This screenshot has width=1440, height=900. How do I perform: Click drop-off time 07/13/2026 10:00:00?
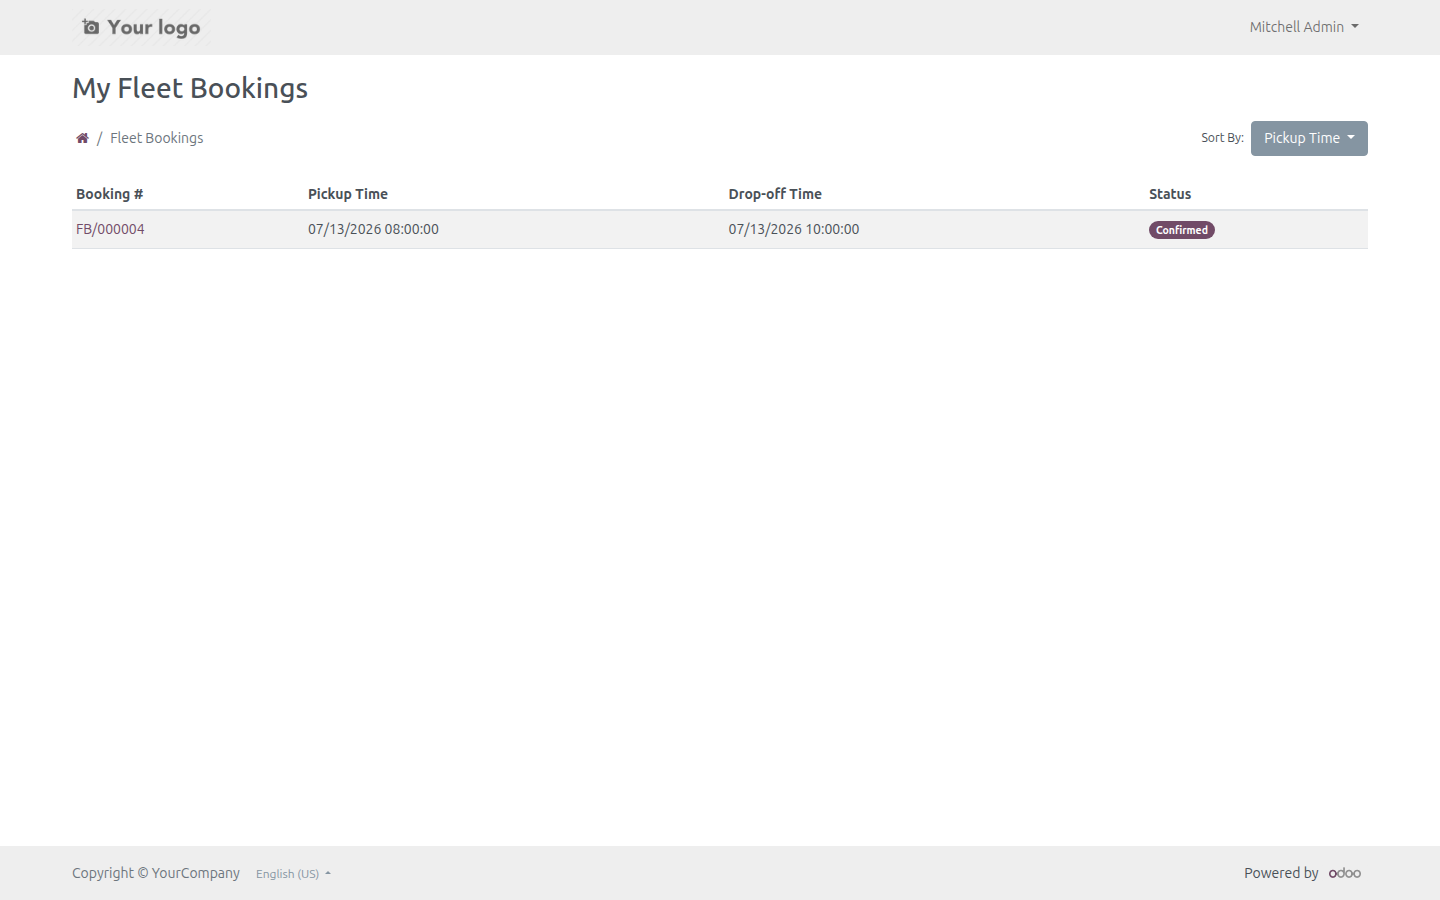pyautogui.click(x=794, y=229)
